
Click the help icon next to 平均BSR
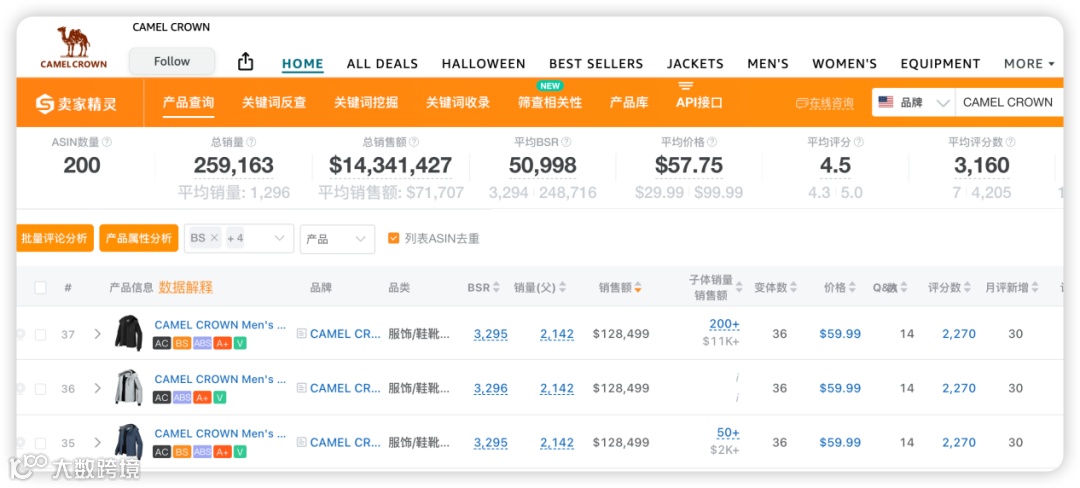coord(566,142)
